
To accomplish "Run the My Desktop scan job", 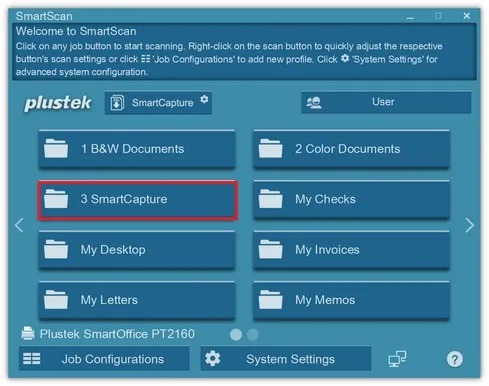I will (137, 250).
